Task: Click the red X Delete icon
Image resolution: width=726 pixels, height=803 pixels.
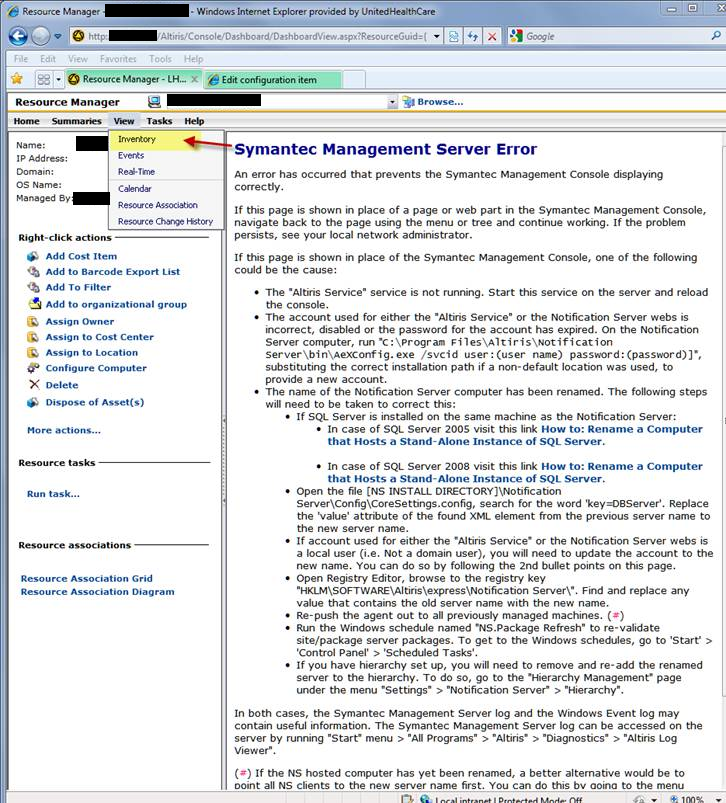Action: (x=34, y=384)
